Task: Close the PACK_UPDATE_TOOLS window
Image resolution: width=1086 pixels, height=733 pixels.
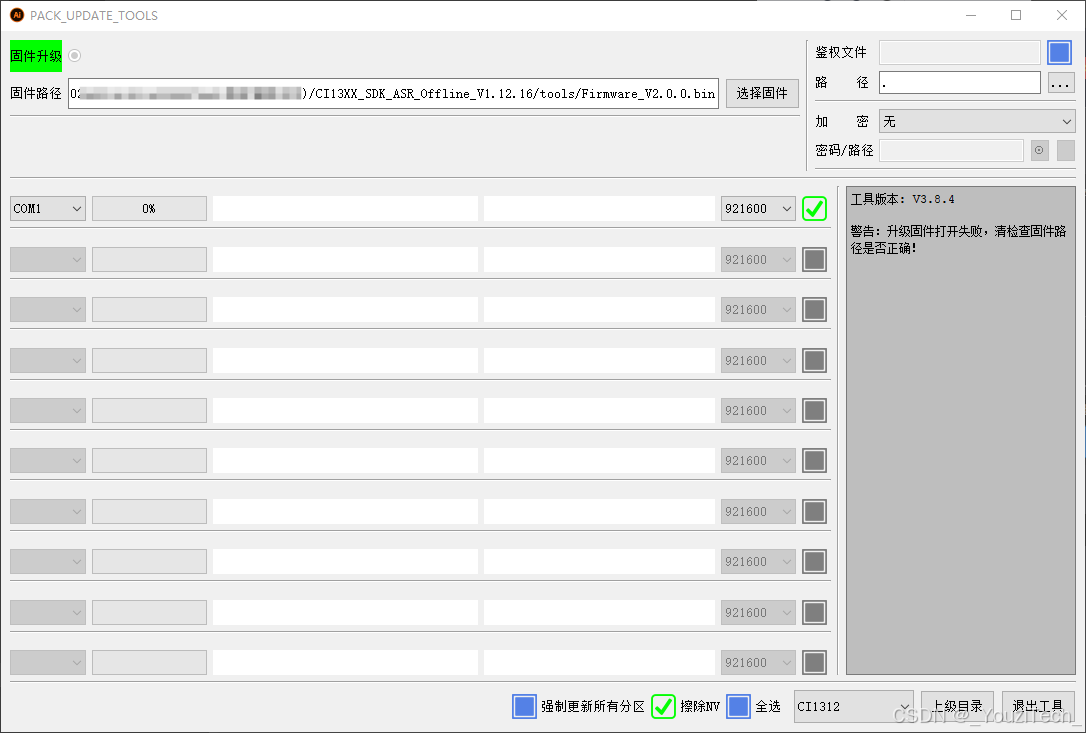Action: coord(1062,15)
